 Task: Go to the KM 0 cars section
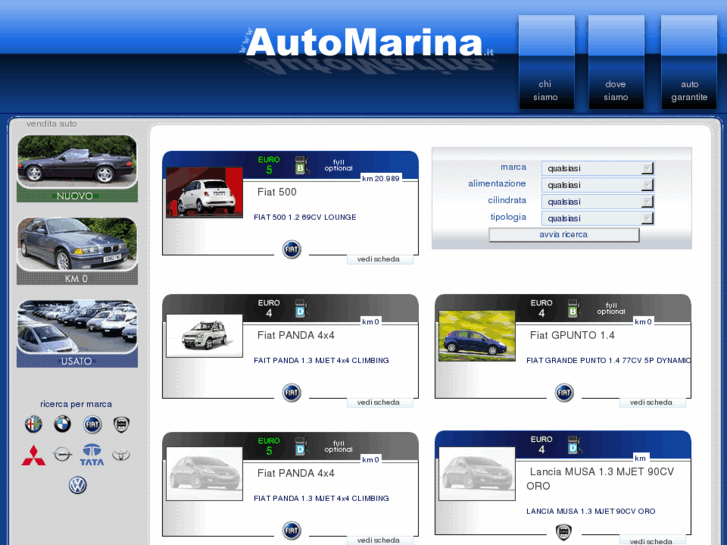[77, 251]
